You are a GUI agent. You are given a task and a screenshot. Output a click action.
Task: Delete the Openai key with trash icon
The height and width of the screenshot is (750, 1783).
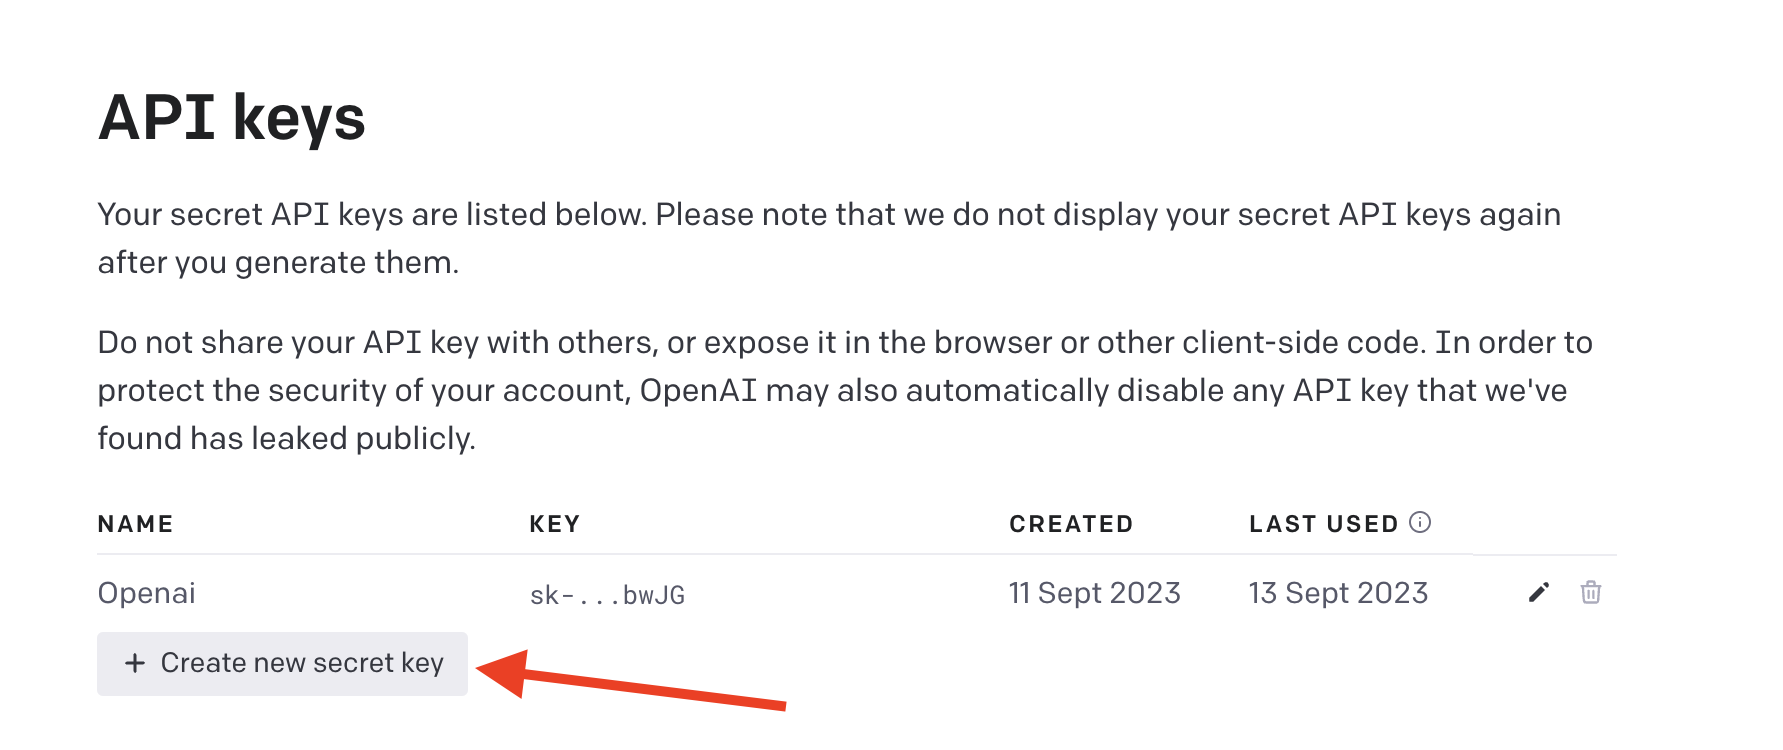1591,592
